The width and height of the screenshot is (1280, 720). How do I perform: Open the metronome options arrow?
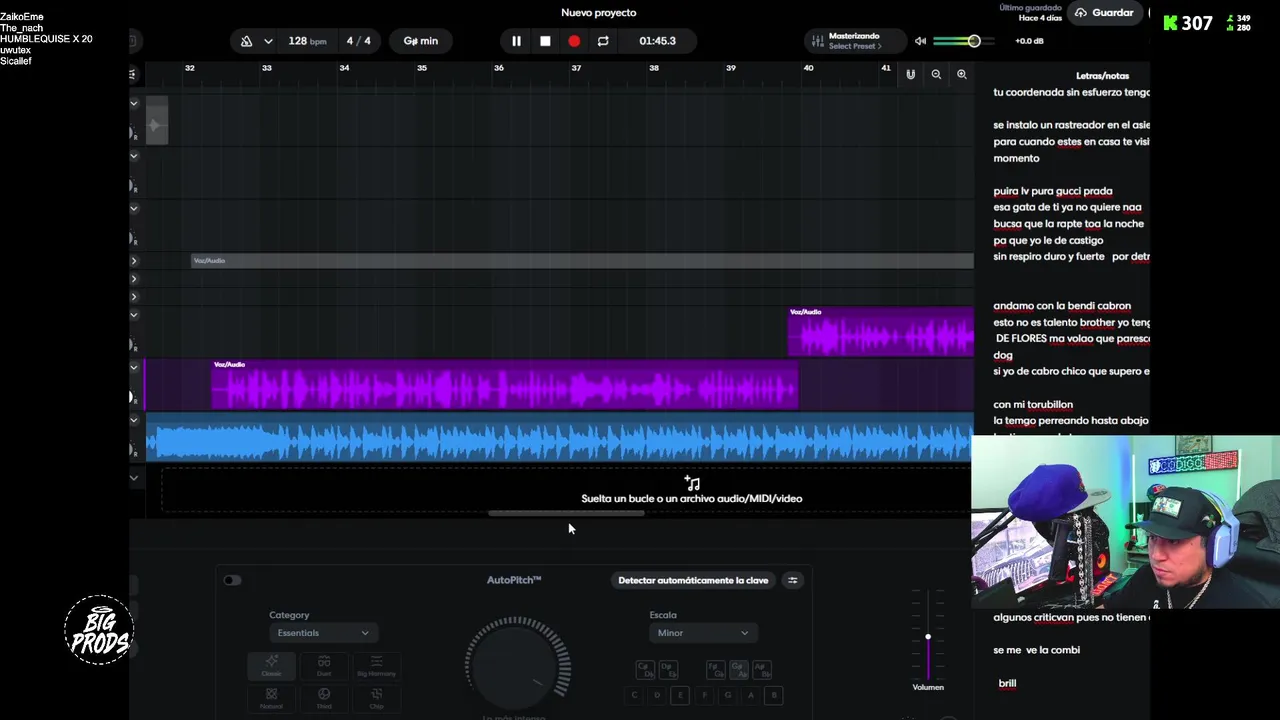(268, 41)
